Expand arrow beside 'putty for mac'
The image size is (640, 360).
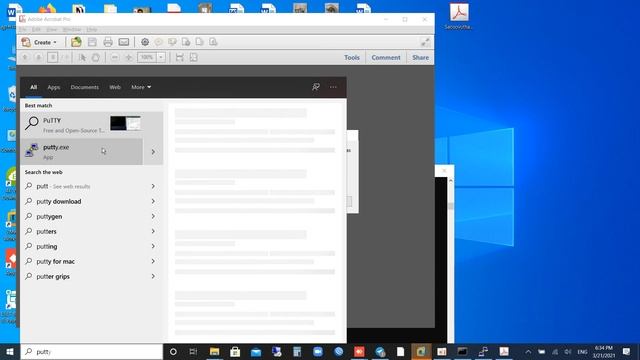tap(153, 261)
